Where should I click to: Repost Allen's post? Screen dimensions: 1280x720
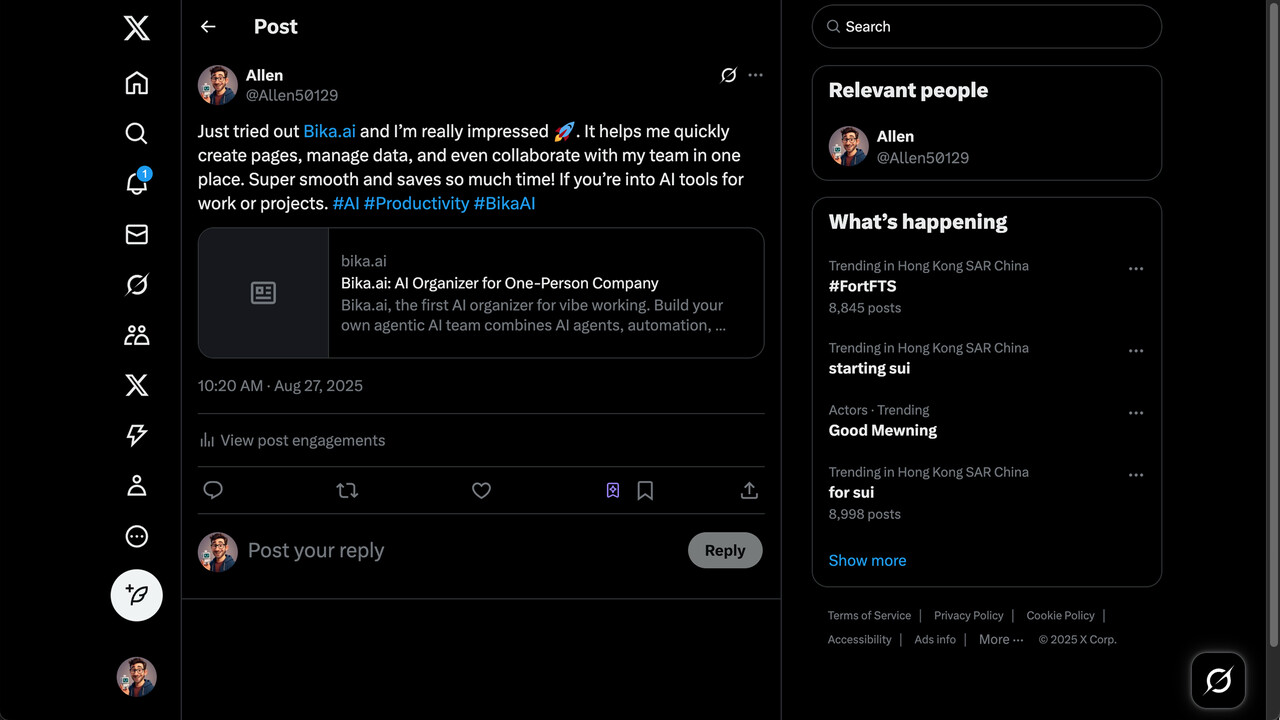347,490
